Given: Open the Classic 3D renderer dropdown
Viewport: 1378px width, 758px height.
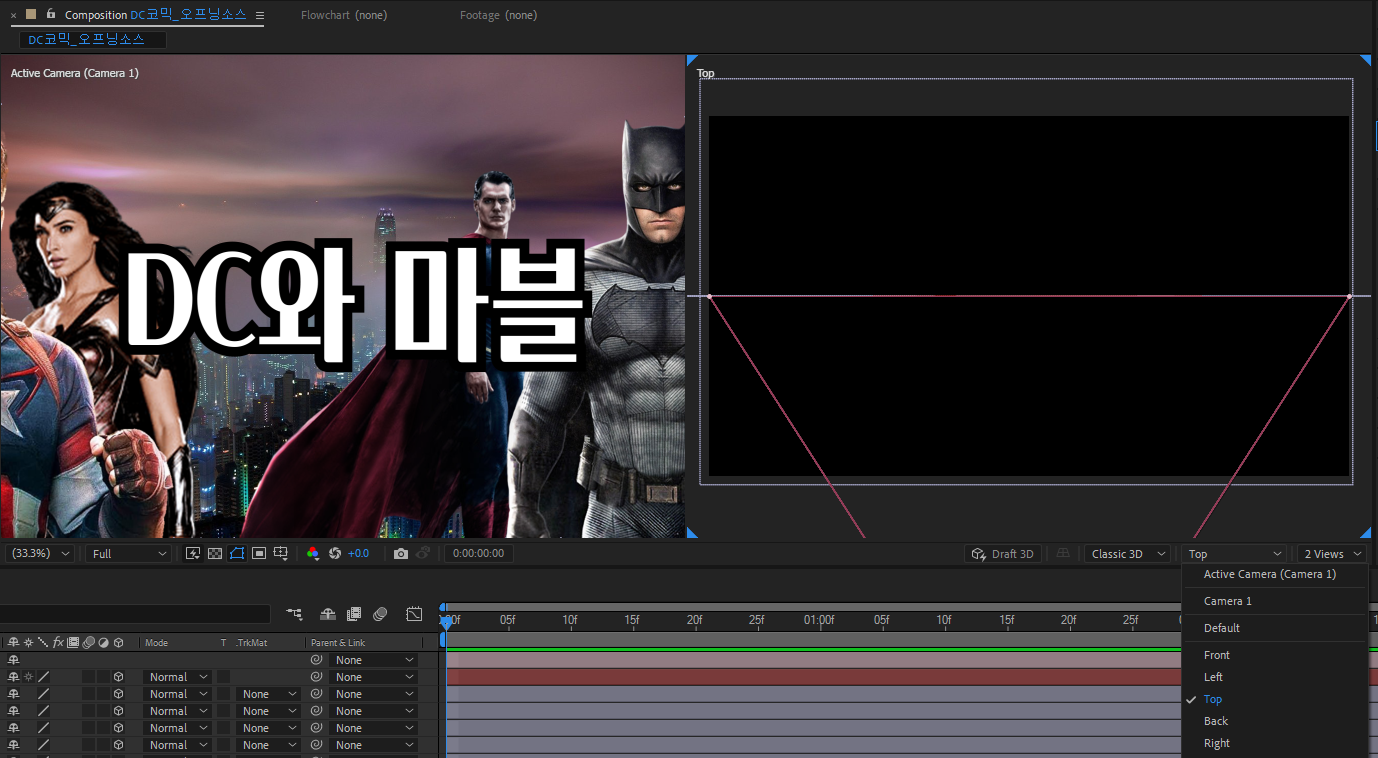Looking at the screenshot, I should (x=1128, y=553).
